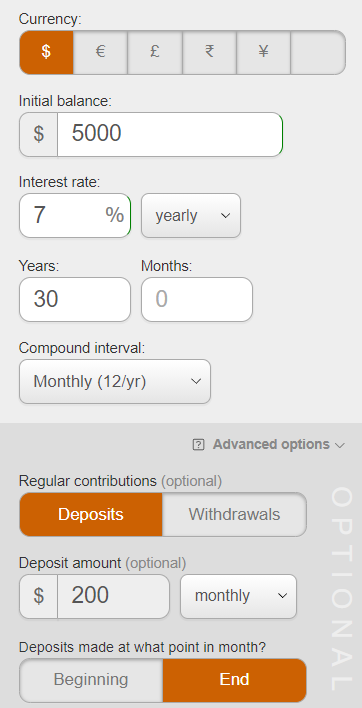Select the euro currency symbol
The image size is (362, 708).
pyautogui.click(x=100, y=52)
